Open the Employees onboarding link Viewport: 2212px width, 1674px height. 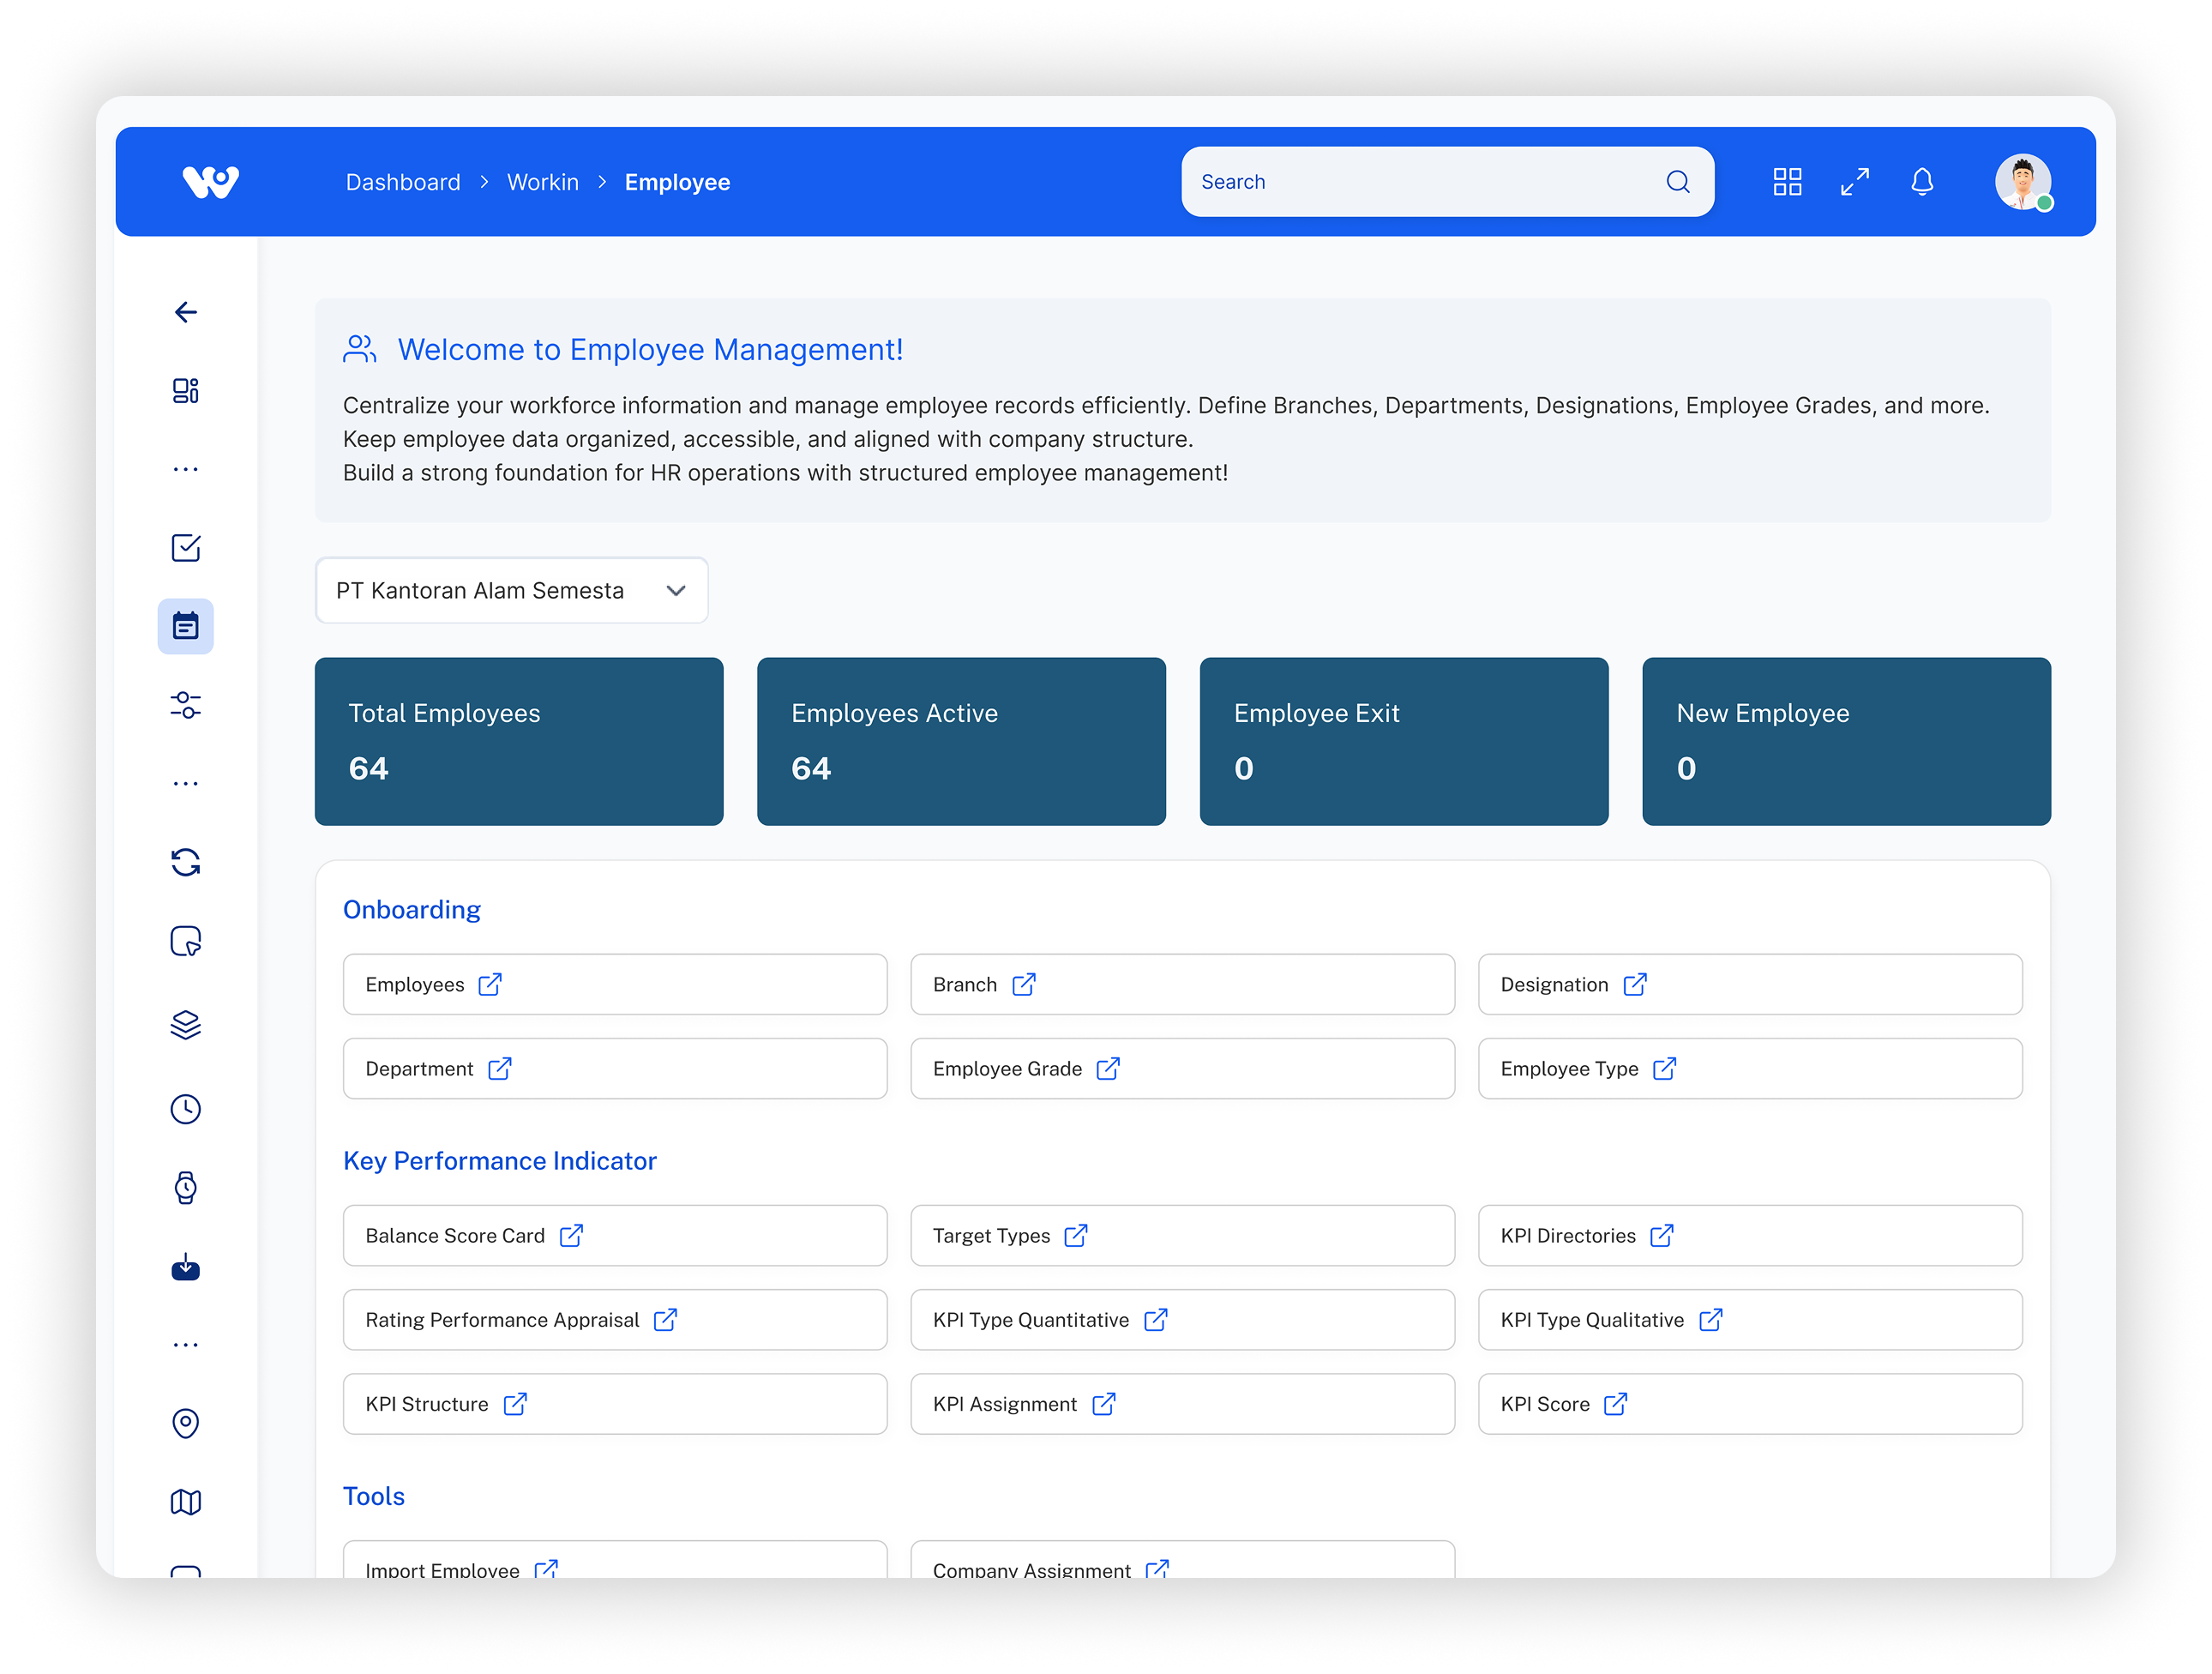click(614, 985)
